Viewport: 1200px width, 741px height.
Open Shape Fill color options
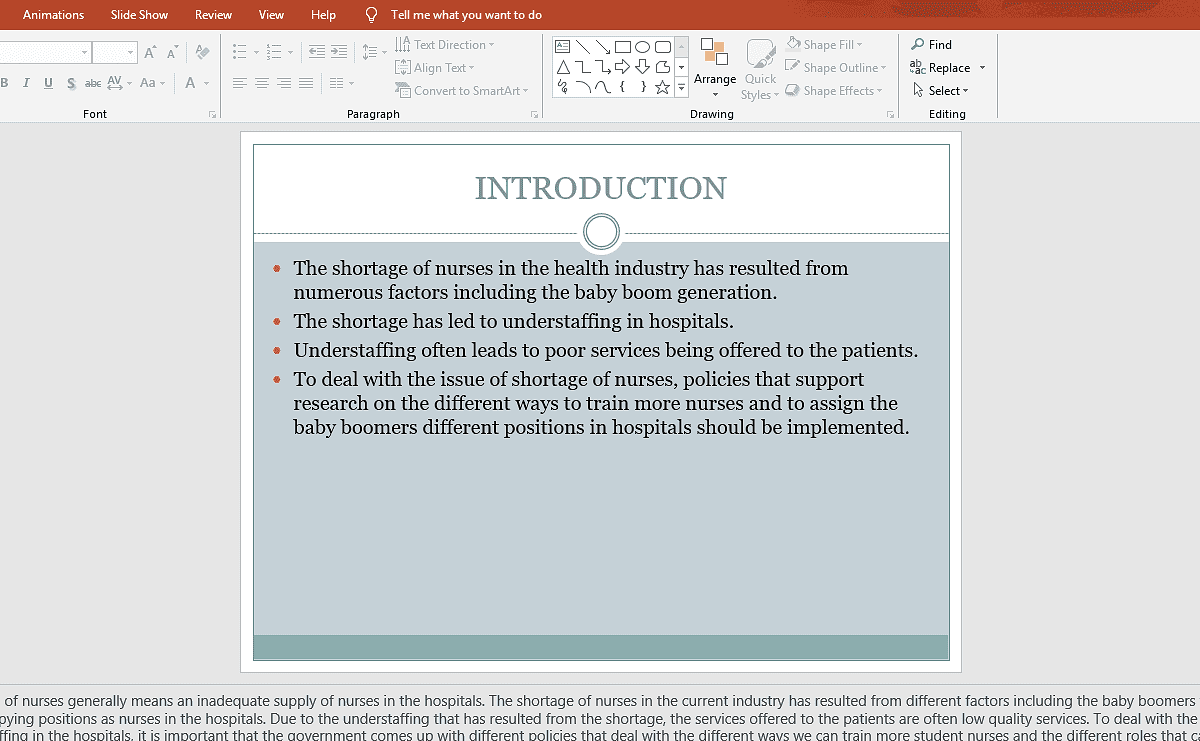825,45
